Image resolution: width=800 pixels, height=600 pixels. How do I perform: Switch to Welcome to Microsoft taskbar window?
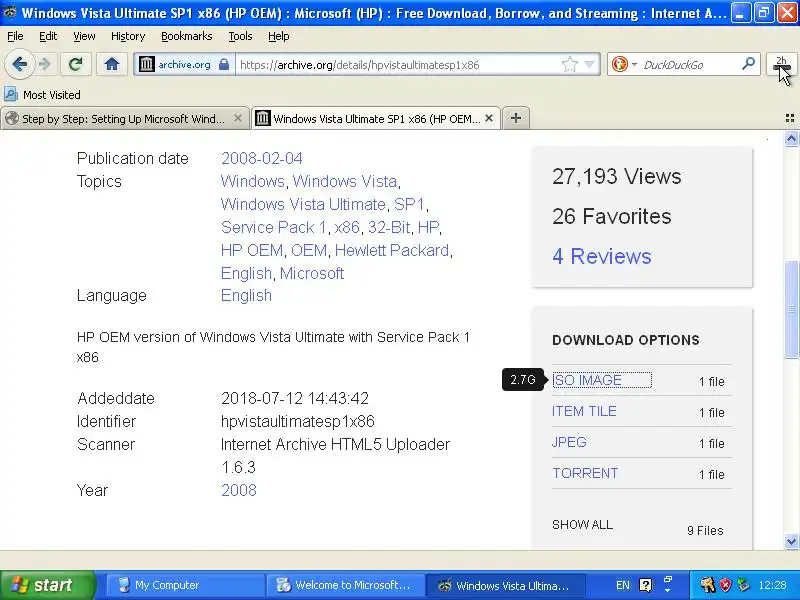click(345, 585)
